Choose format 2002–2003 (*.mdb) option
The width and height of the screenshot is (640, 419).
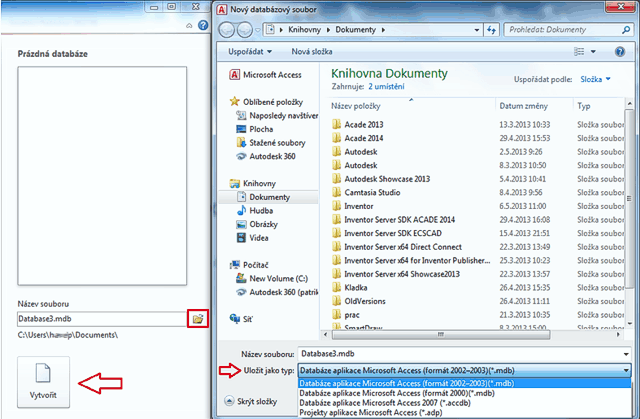point(464,384)
